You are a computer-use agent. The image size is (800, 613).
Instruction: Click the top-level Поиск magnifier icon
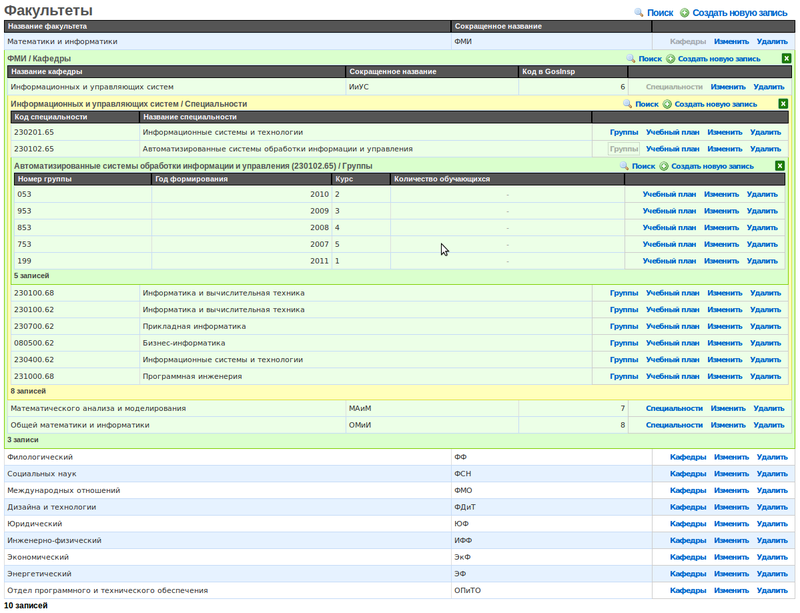(639, 12)
